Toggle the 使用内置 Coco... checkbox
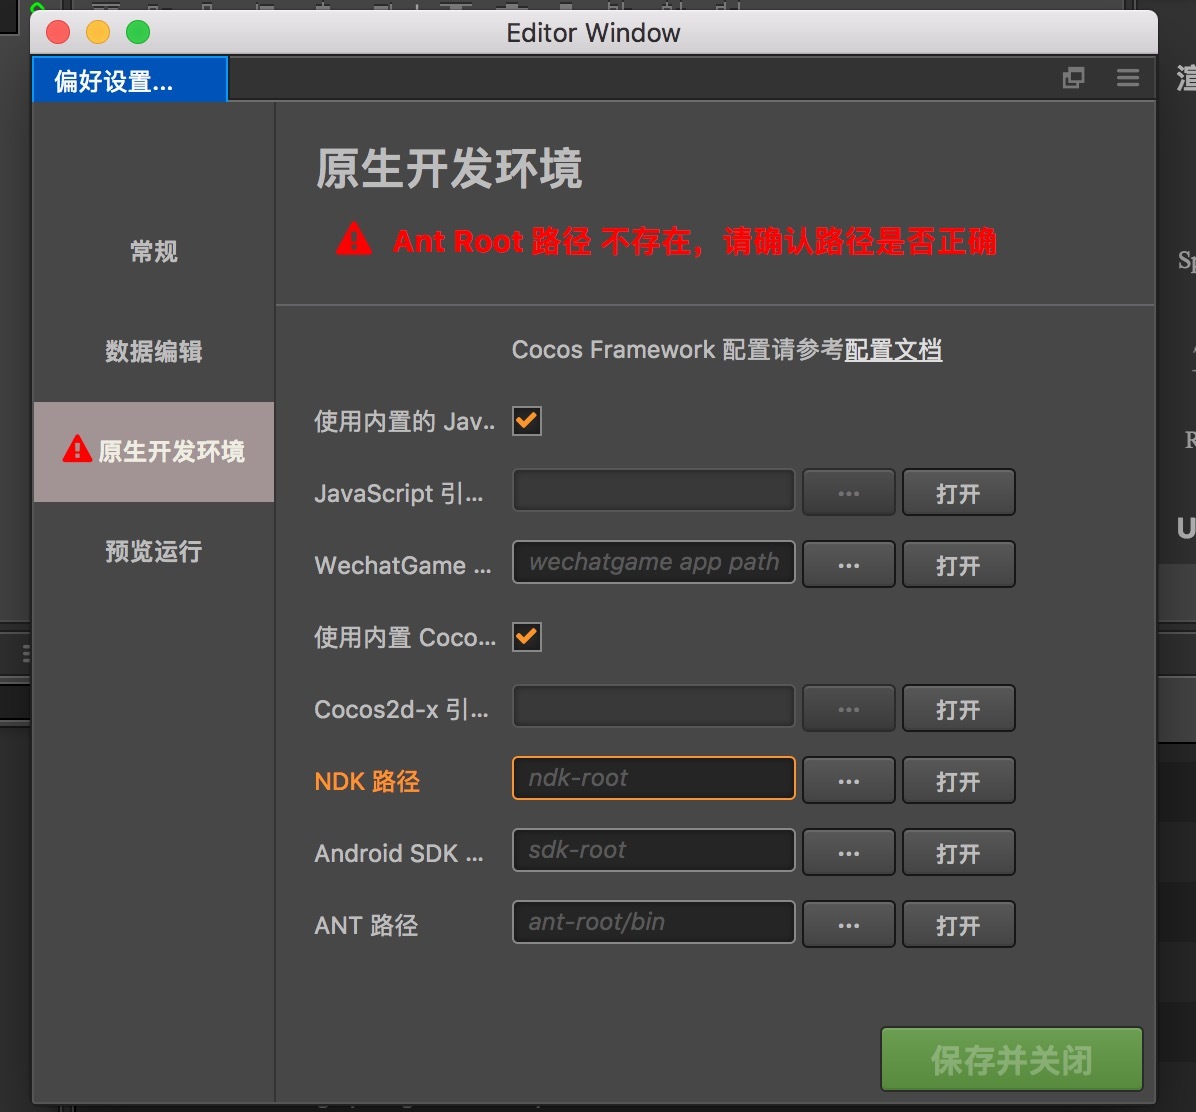1196x1112 pixels. 527,637
